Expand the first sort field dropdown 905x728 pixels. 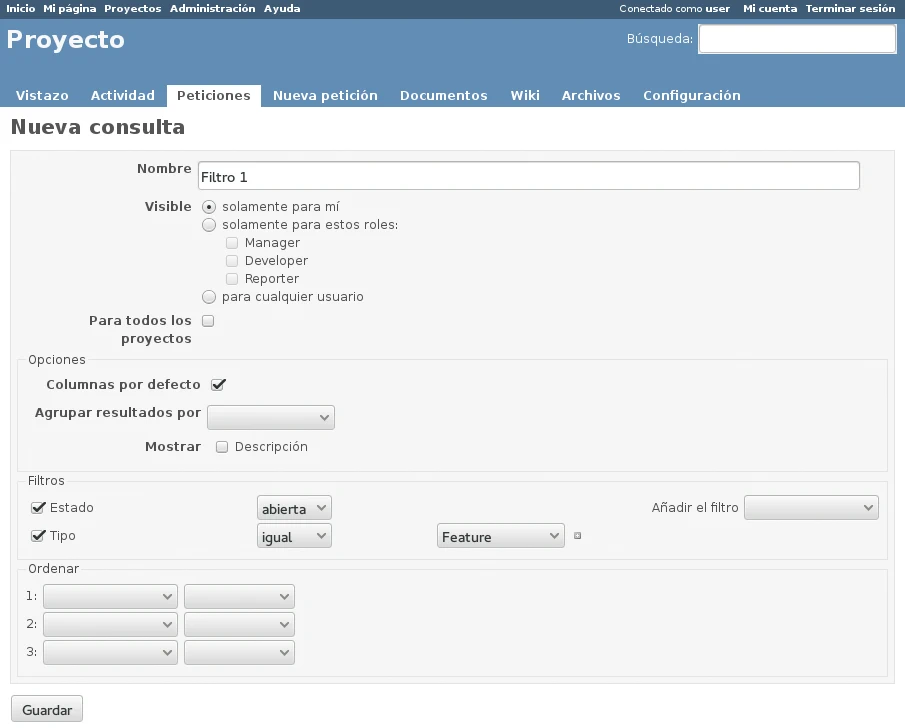110,596
